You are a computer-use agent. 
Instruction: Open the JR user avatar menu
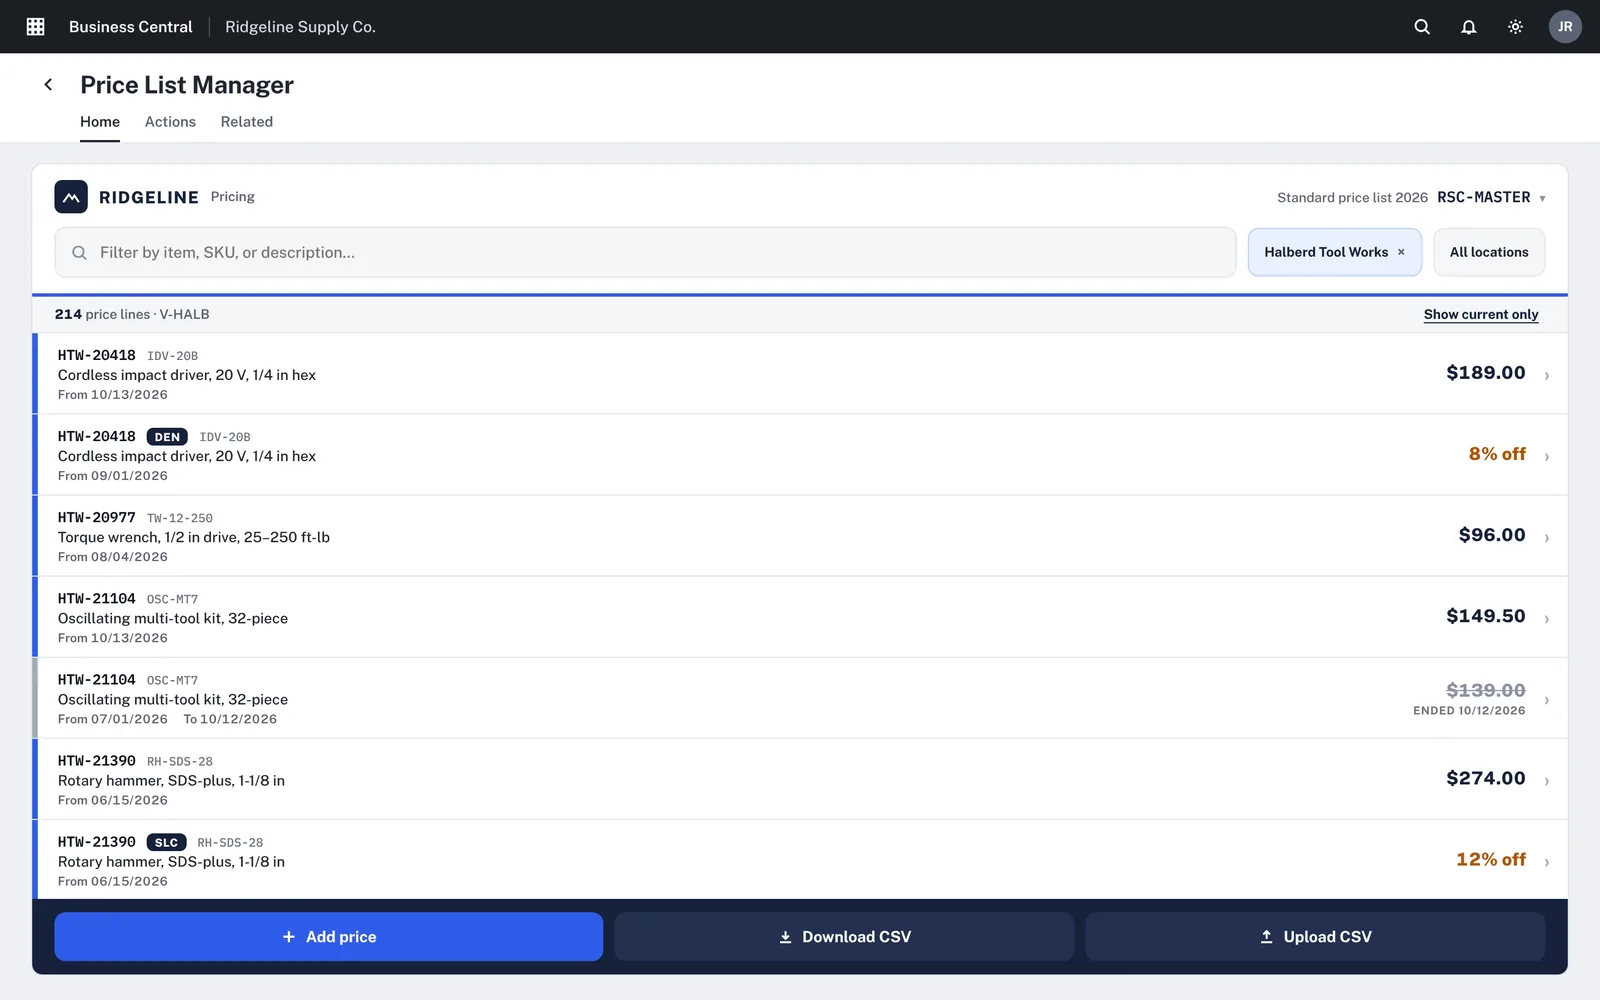pyautogui.click(x=1565, y=27)
